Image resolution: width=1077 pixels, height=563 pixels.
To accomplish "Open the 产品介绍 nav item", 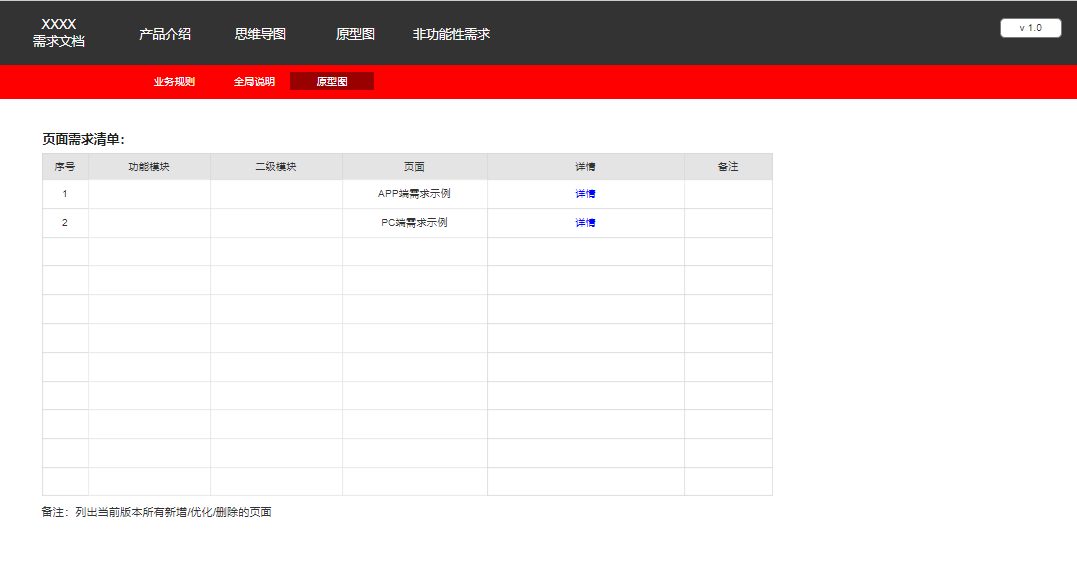I will pyautogui.click(x=165, y=34).
